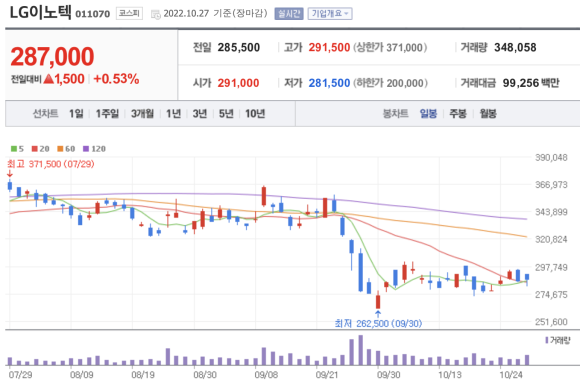Select the 10년 line chart tab
This screenshot has height=392, width=580.
pyautogui.click(x=255, y=114)
